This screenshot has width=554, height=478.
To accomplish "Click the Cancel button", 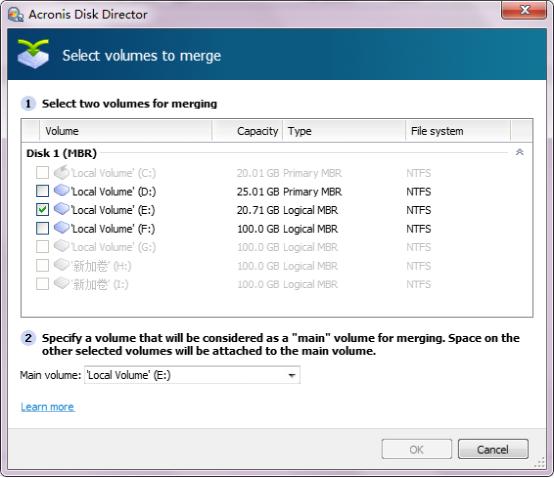I will click(x=493, y=449).
